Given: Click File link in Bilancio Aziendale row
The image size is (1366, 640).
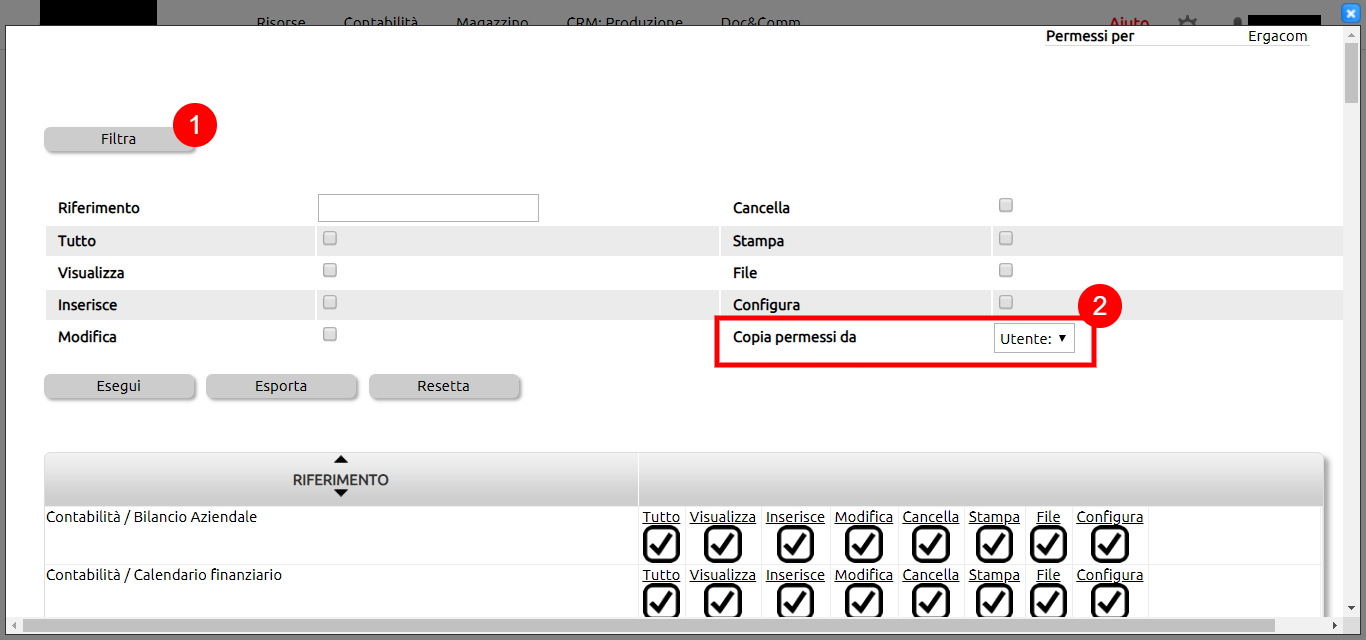Looking at the screenshot, I should 1048,517.
